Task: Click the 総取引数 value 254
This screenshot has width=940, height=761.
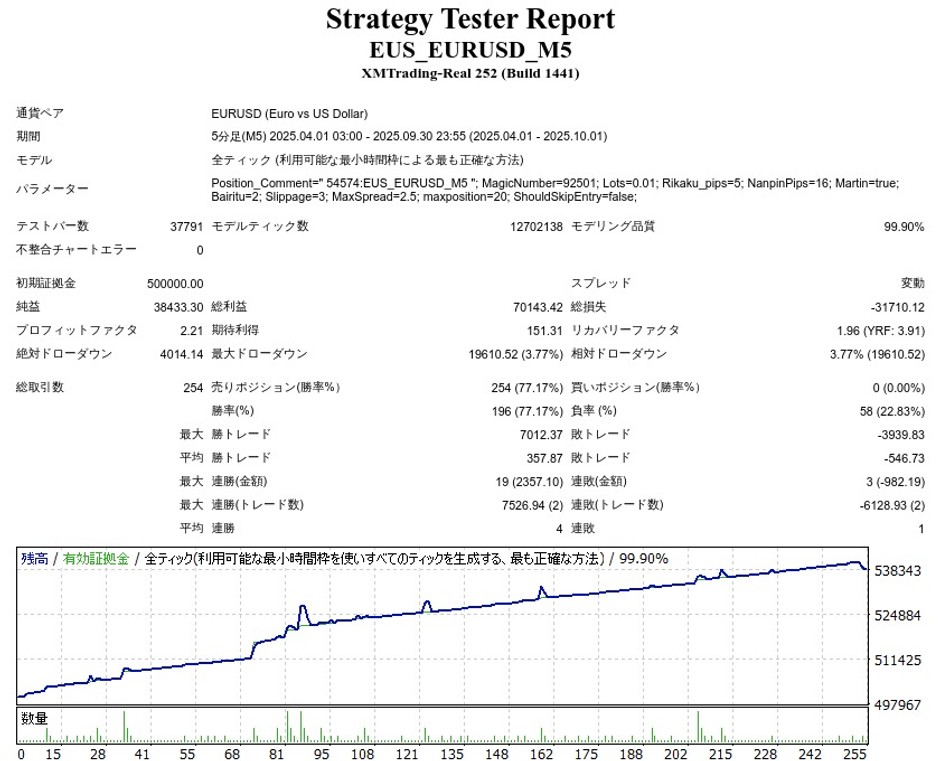Action: click(192, 388)
